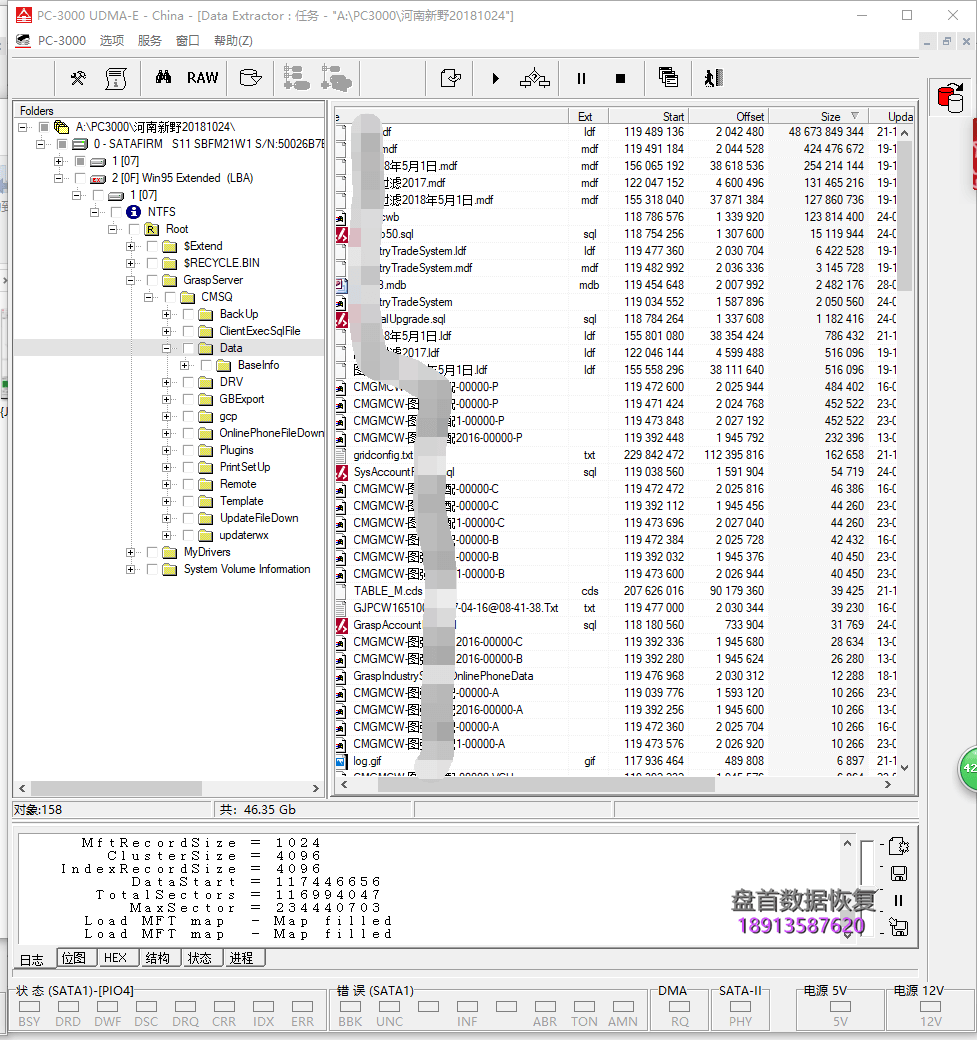The image size is (977, 1040).
Task: Click the tree structure toolbar icon
Action: click(296, 78)
